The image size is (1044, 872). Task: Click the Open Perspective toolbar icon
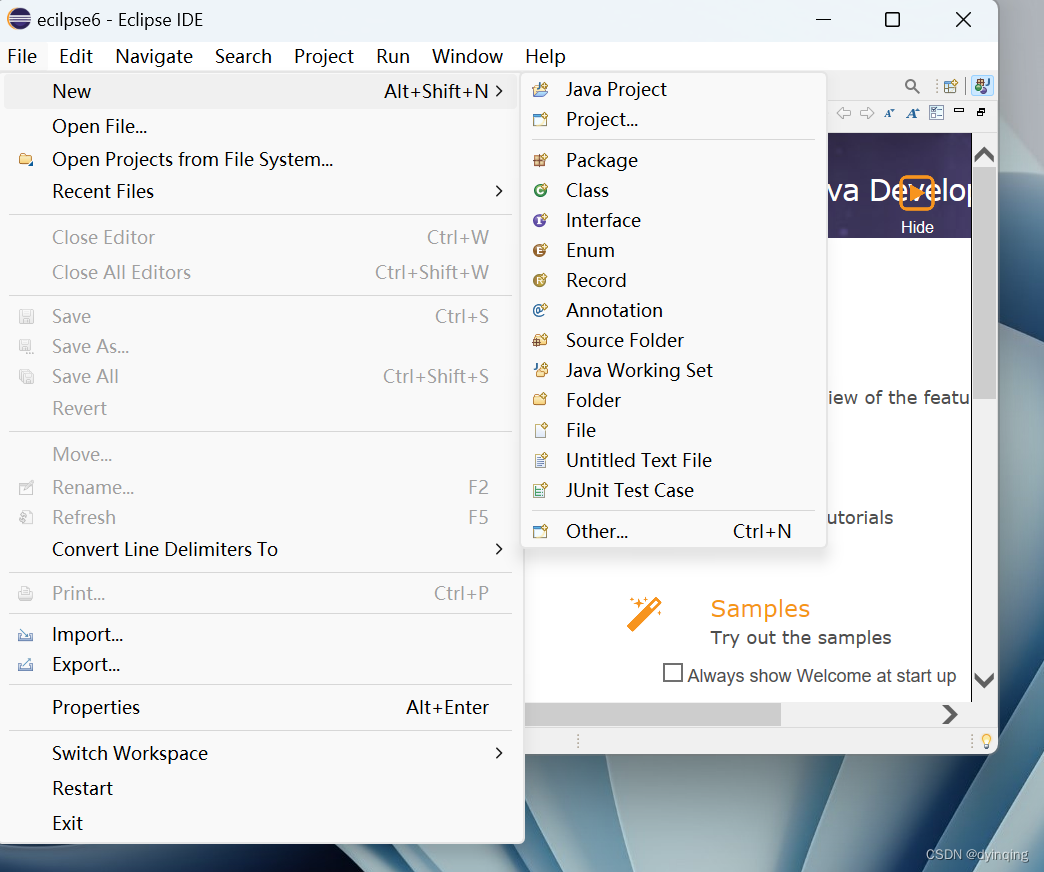pyautogui.click(x=951, y=87)
